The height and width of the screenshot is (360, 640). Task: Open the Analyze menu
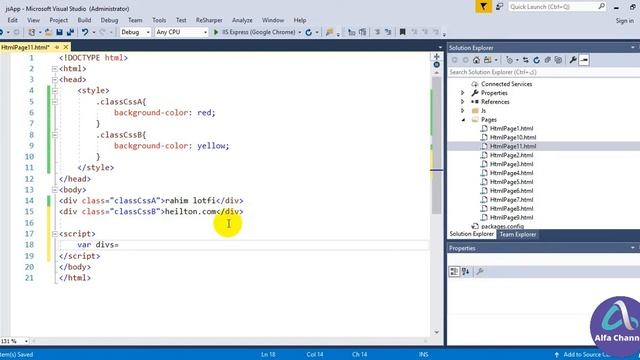pos(242,20)
